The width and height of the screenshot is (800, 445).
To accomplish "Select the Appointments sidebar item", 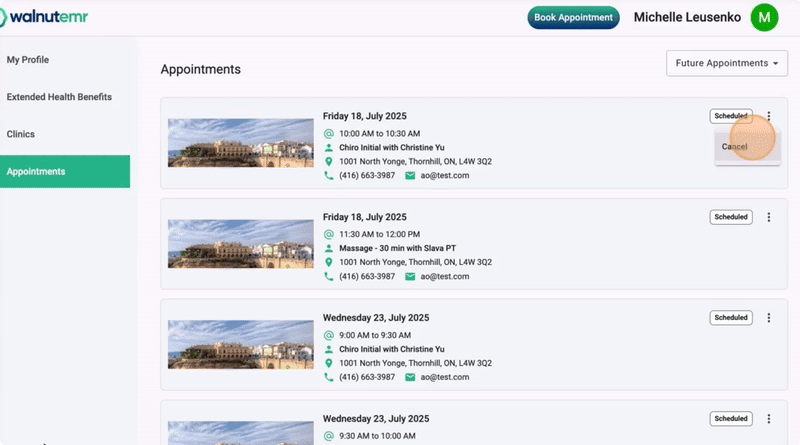I will [36, 171].
